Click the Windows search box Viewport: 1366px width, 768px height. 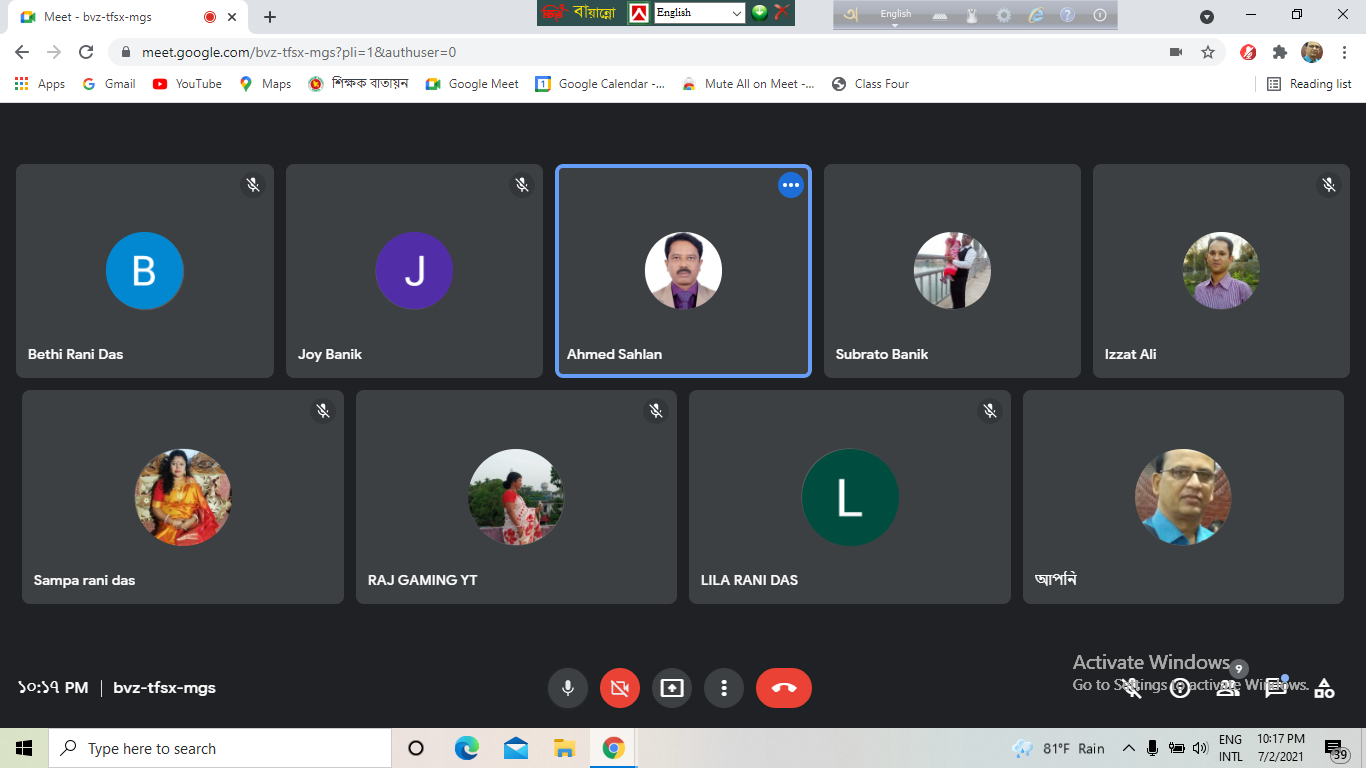(x=220, y=748)
